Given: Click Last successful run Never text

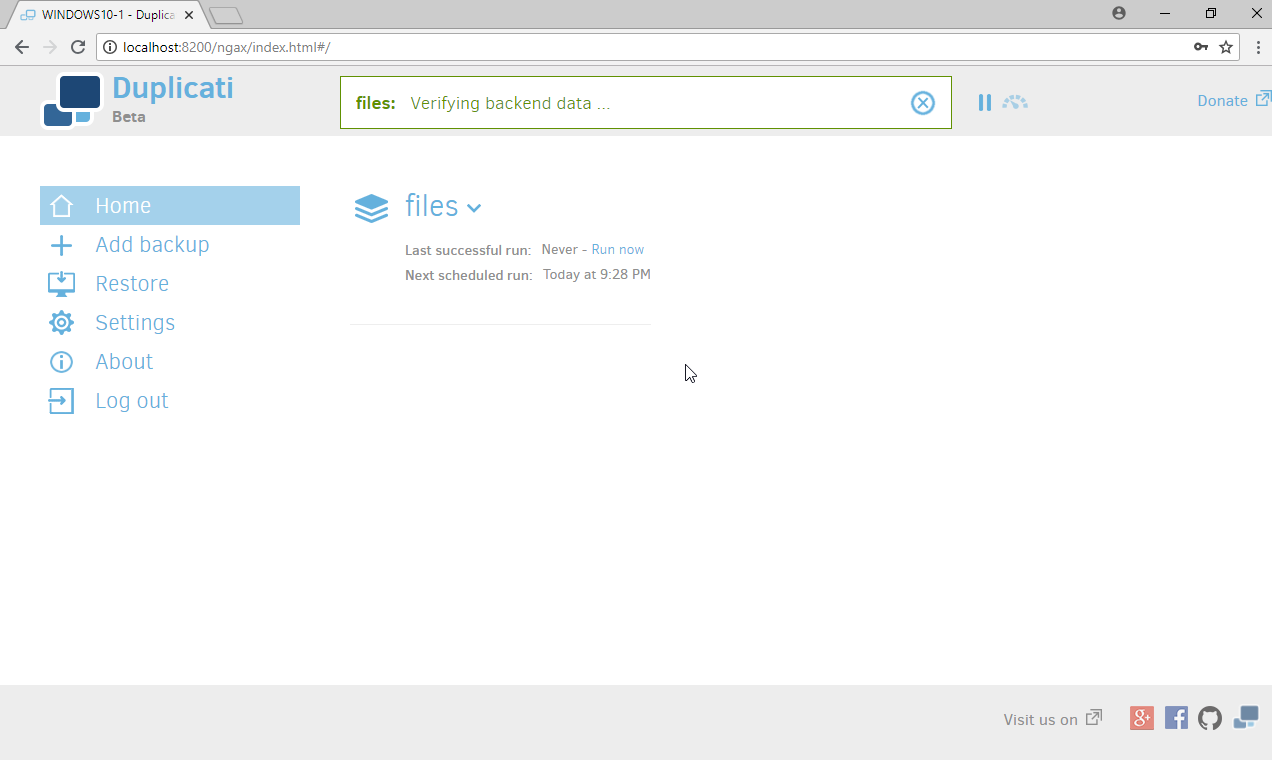Looking at the screenshot, I should (x=560, y=249).
